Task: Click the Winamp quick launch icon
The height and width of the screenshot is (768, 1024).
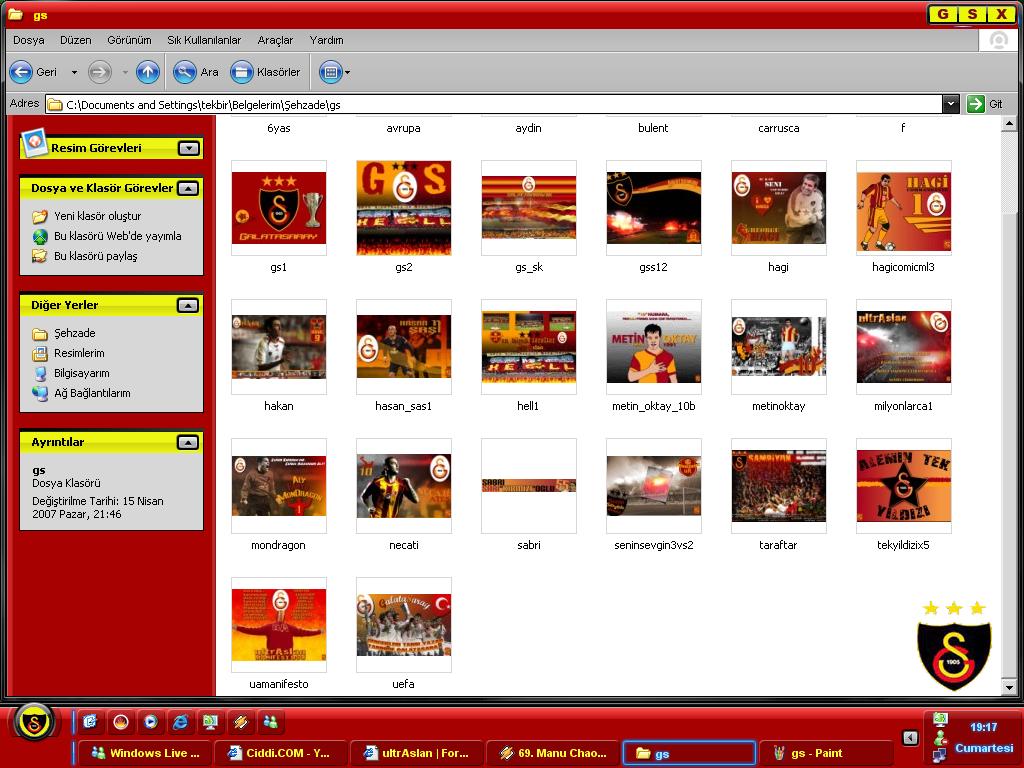Action: click(x=240, y=722)
